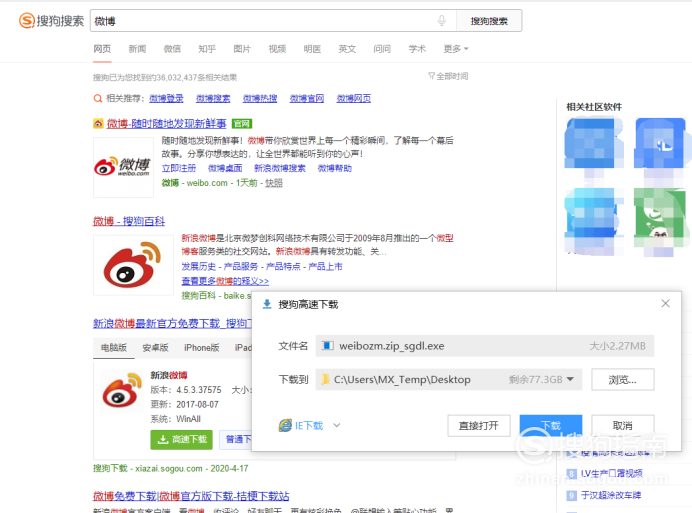Open the 新浪微博搜索 sublink

click(280, 168)
